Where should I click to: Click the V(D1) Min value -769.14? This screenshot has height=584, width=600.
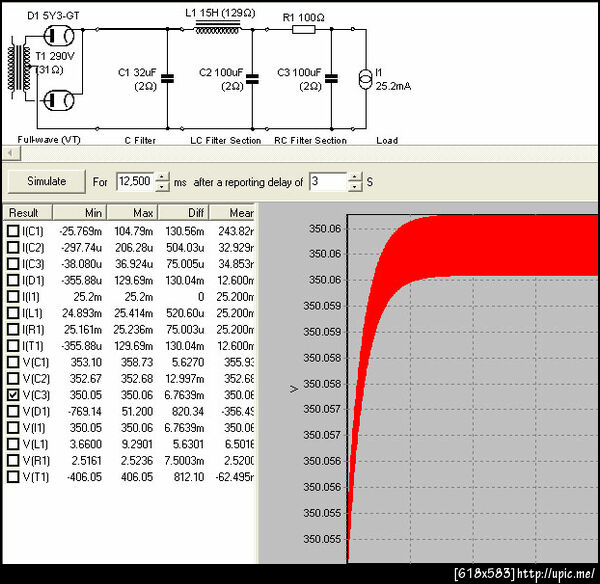(85, 411)
